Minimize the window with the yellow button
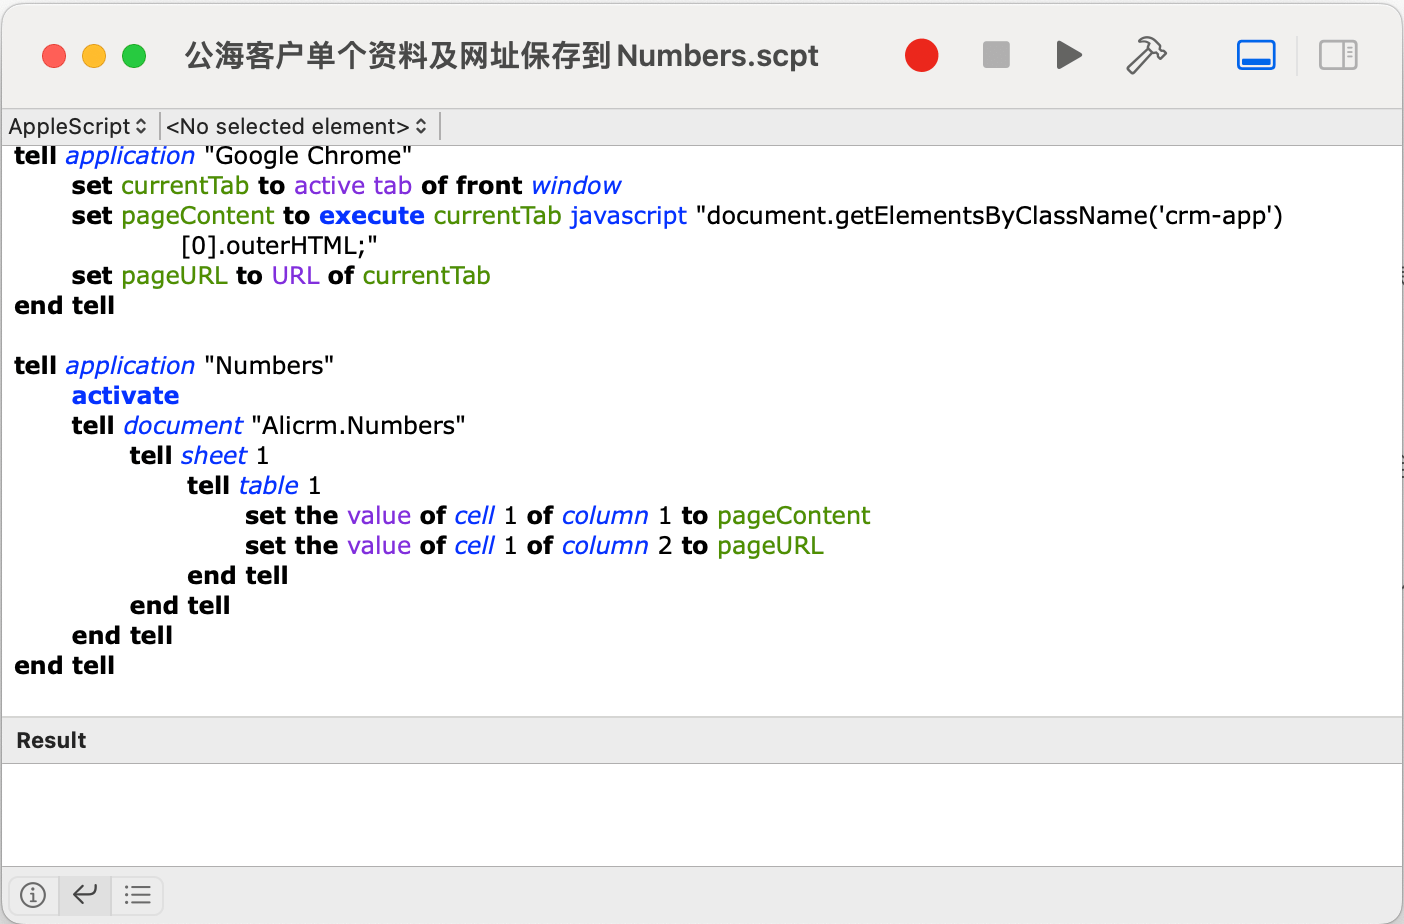 (94, 56)
